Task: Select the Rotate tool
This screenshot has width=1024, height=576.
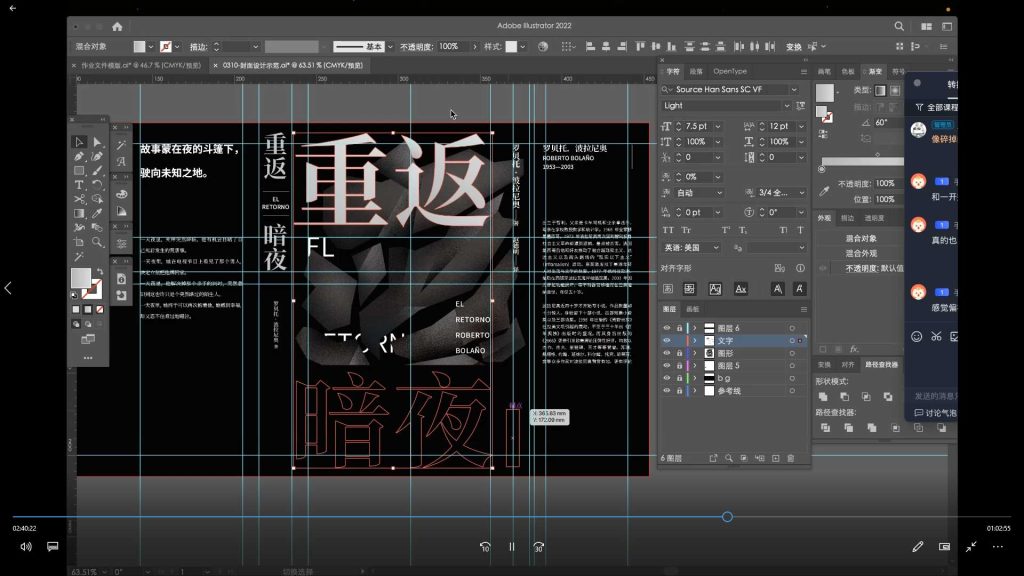Action: (95, 184)
